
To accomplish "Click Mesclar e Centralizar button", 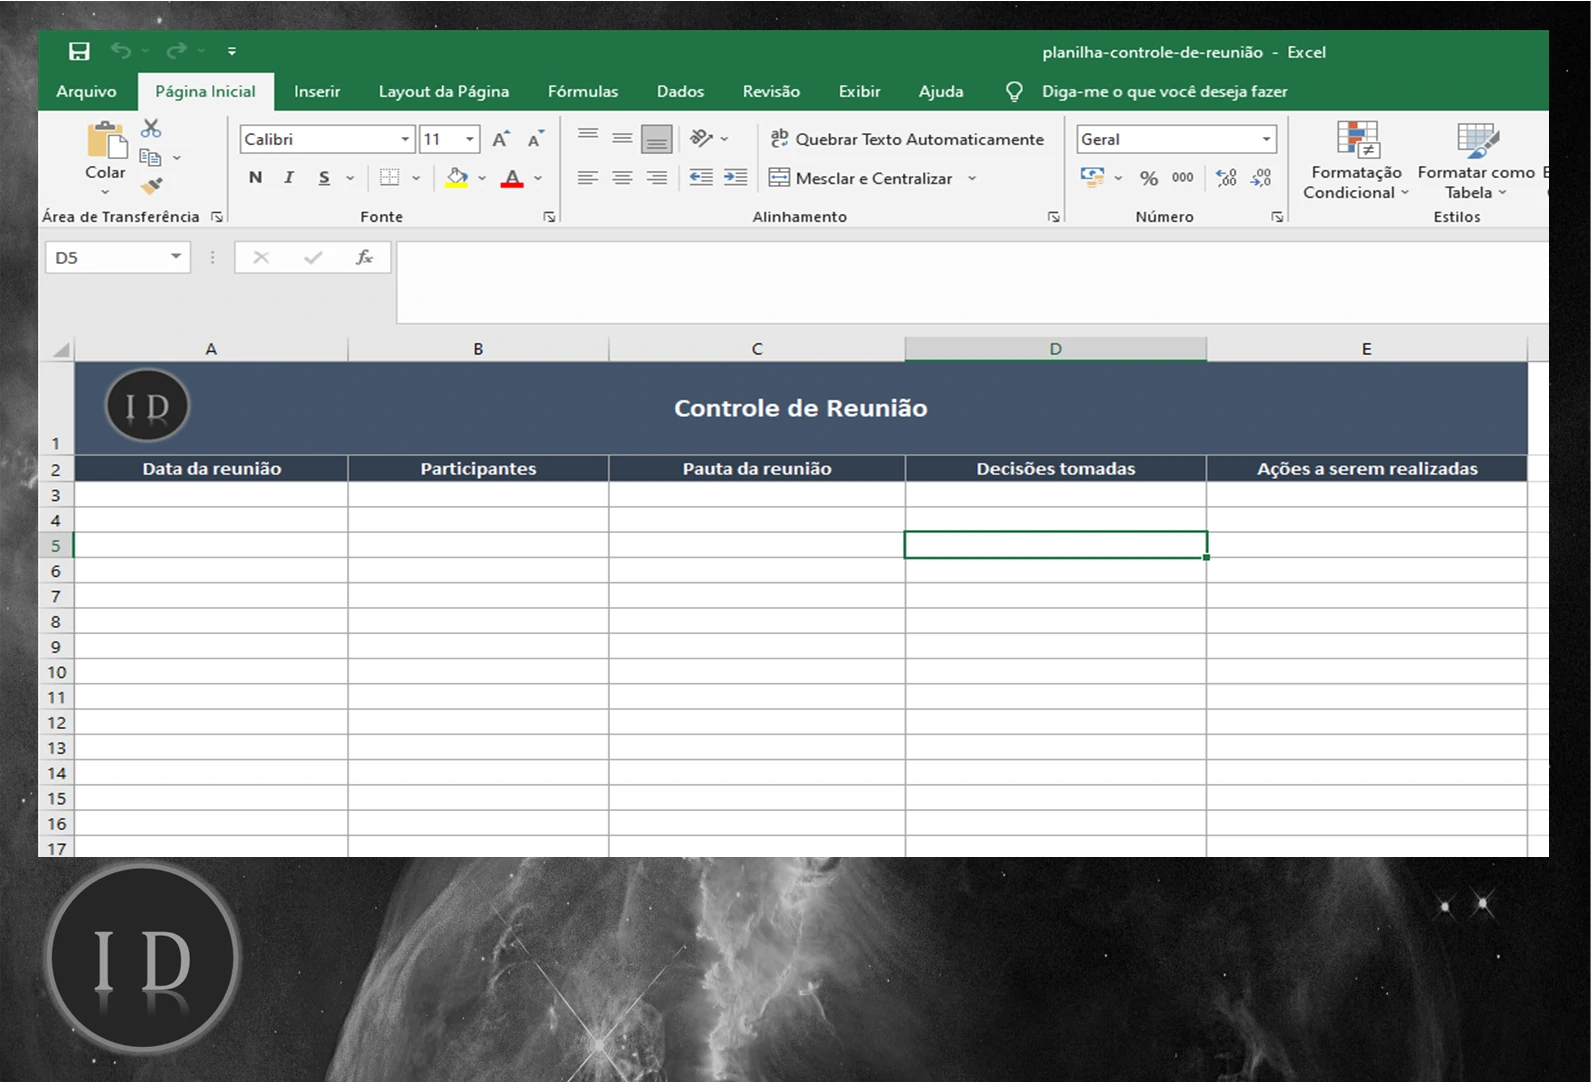I will (x=860, y=178).
